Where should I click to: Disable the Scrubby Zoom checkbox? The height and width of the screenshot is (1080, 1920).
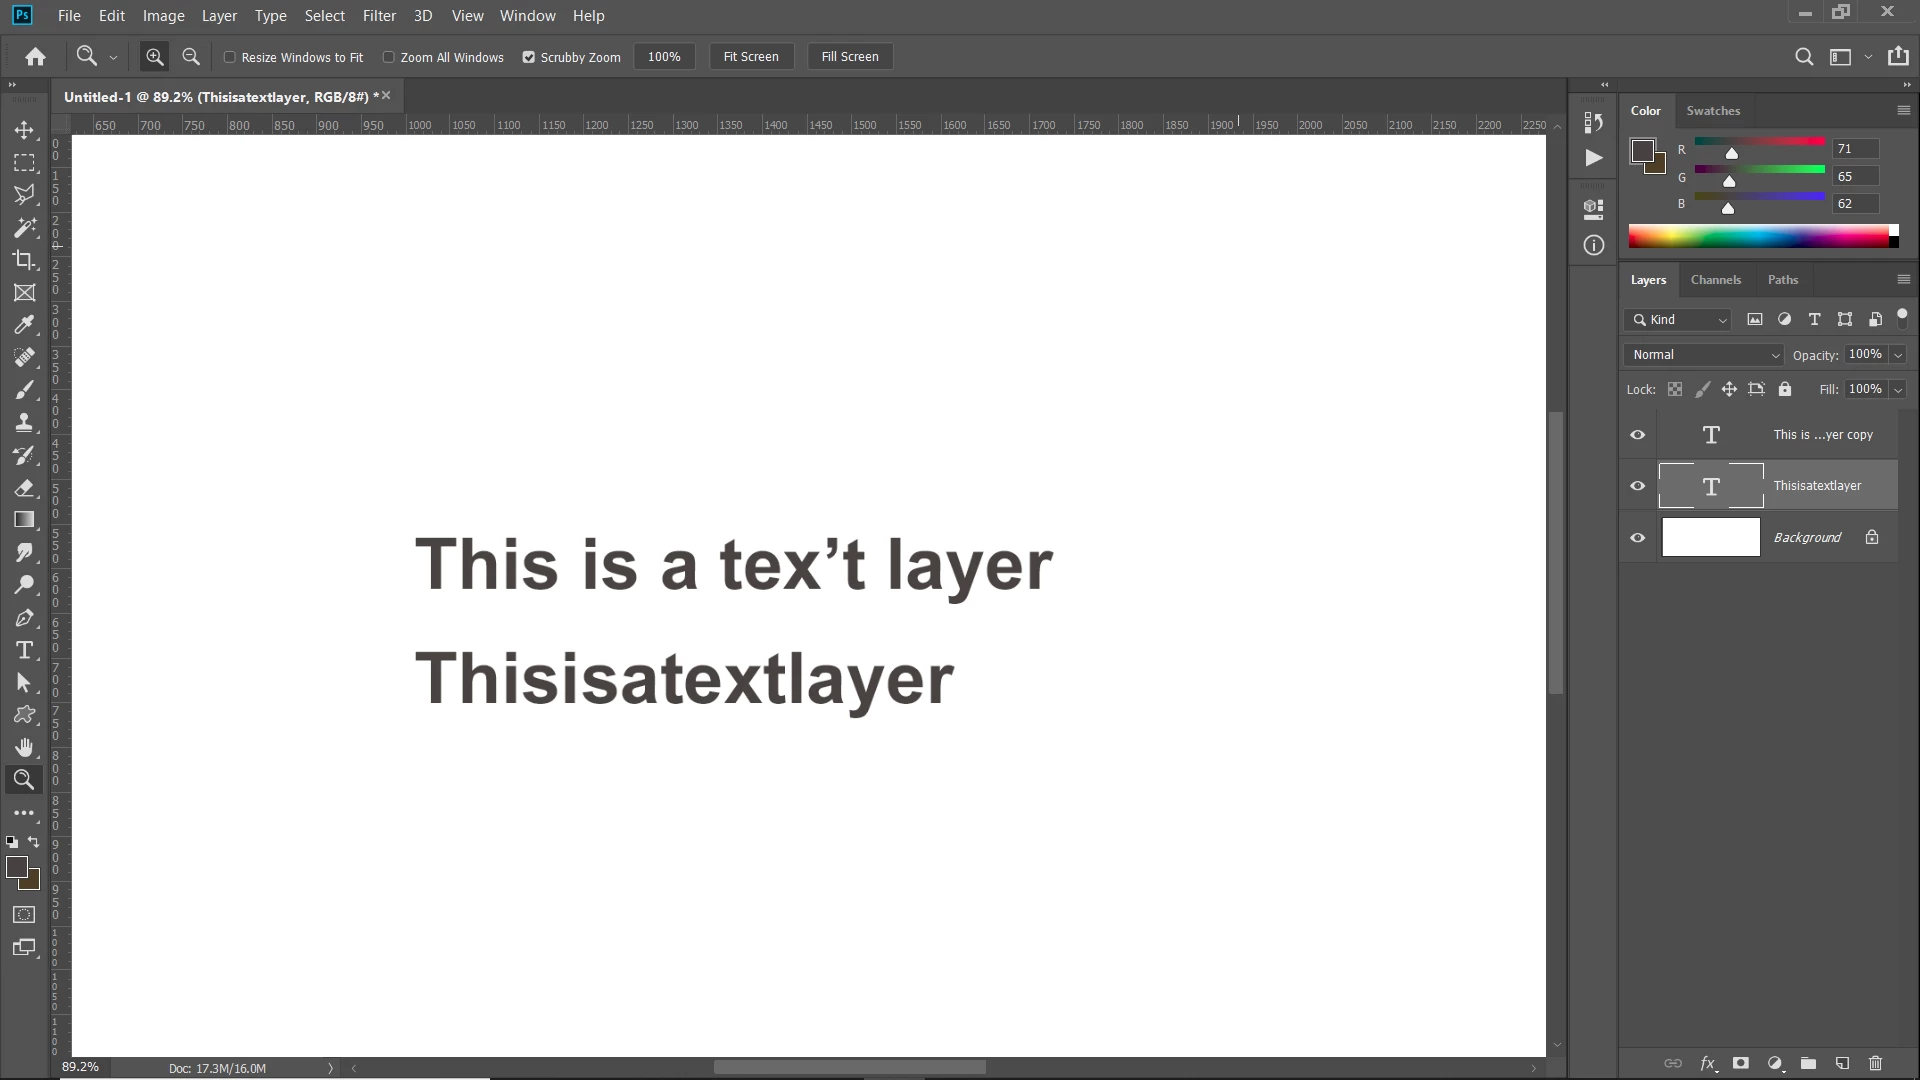(529, 57)
